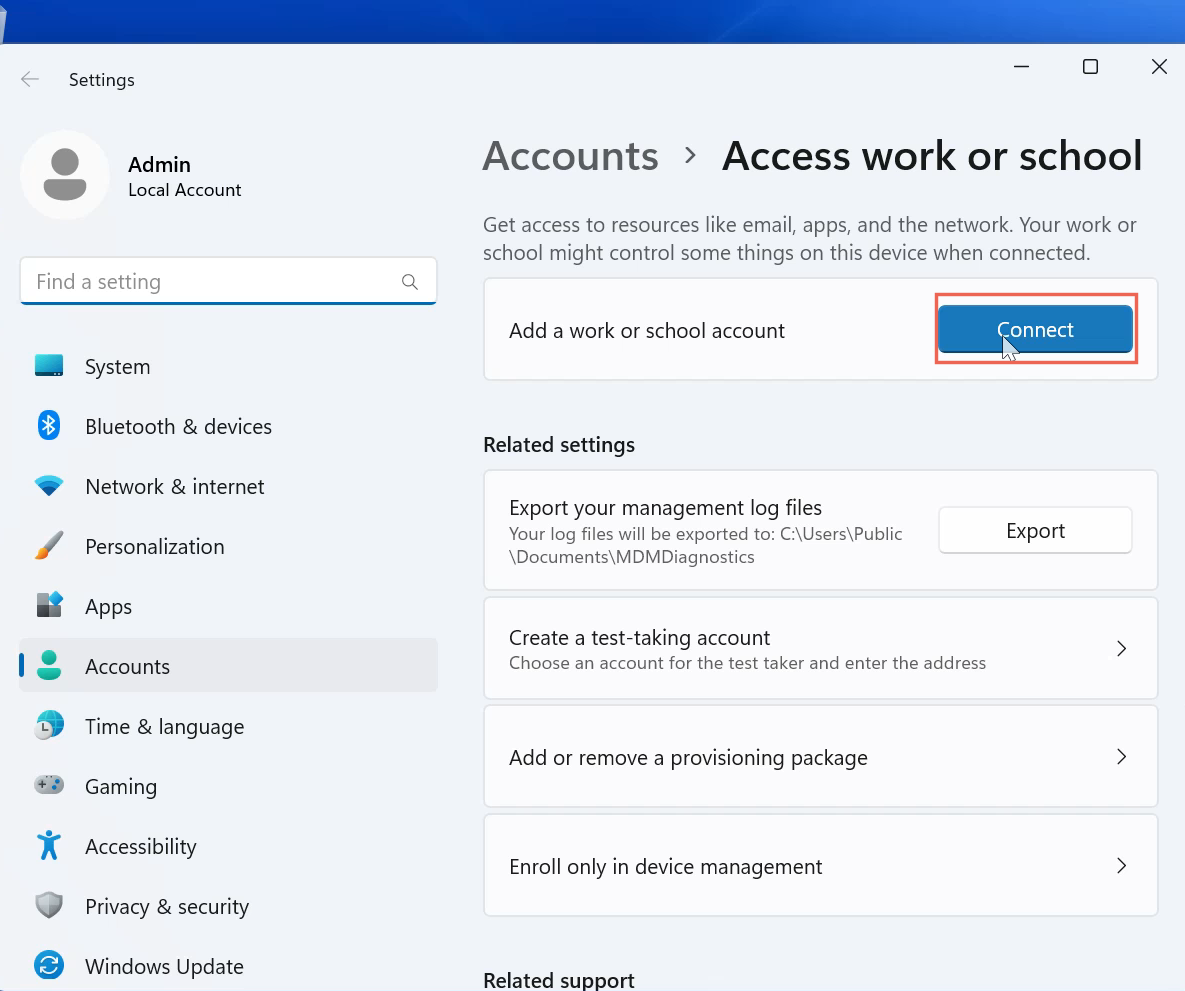Click the search magnifier icon
The image size is (1185, 991).
pos(410,282)
